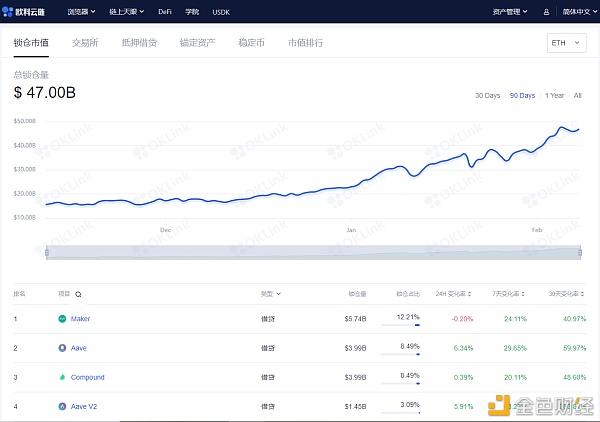Viewport: 600px width, 422px height.
Task: Sort by 30-day change rate column
Action: click(x=566, y=294)
